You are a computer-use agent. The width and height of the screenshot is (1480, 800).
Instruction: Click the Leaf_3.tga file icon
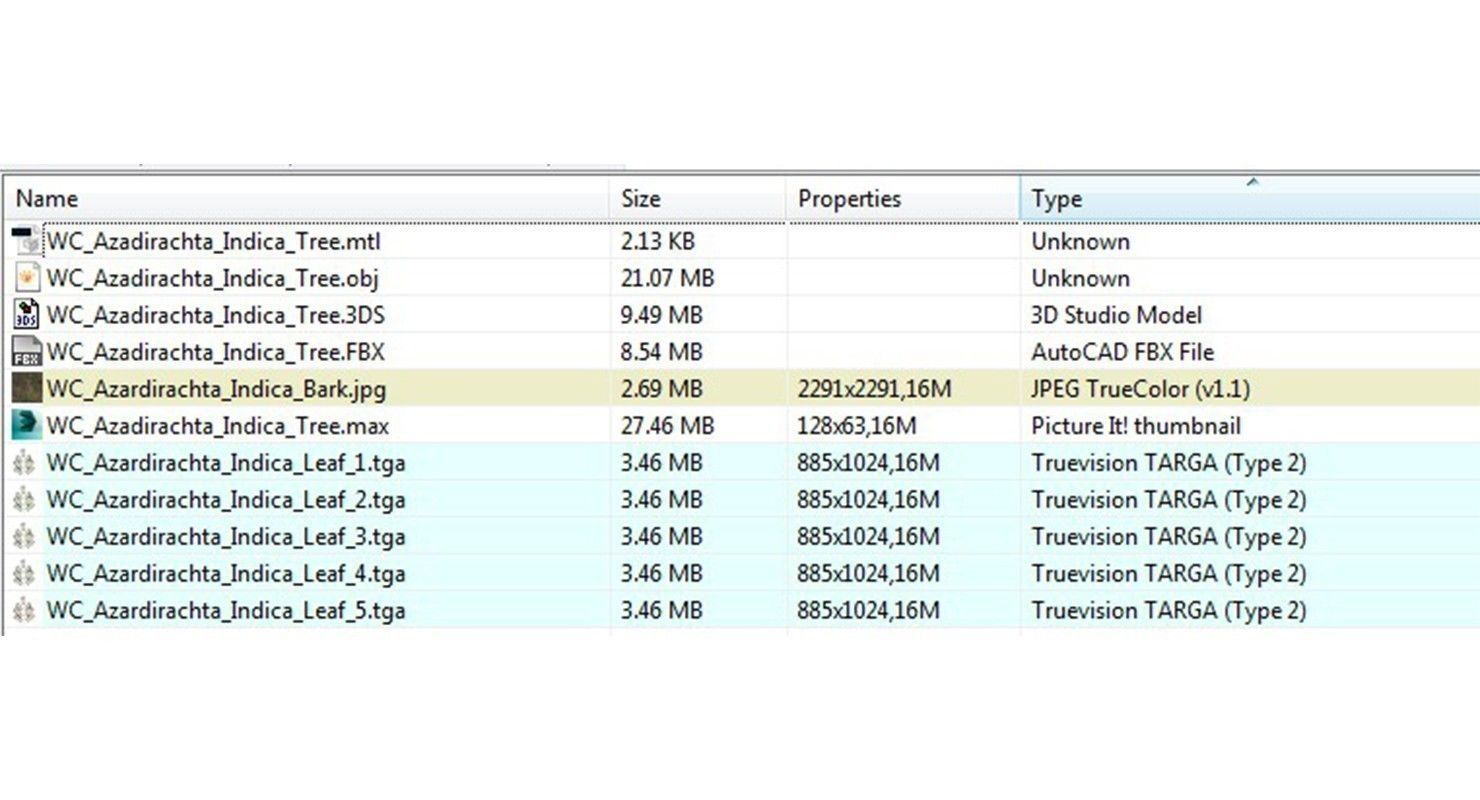[27, 537]
